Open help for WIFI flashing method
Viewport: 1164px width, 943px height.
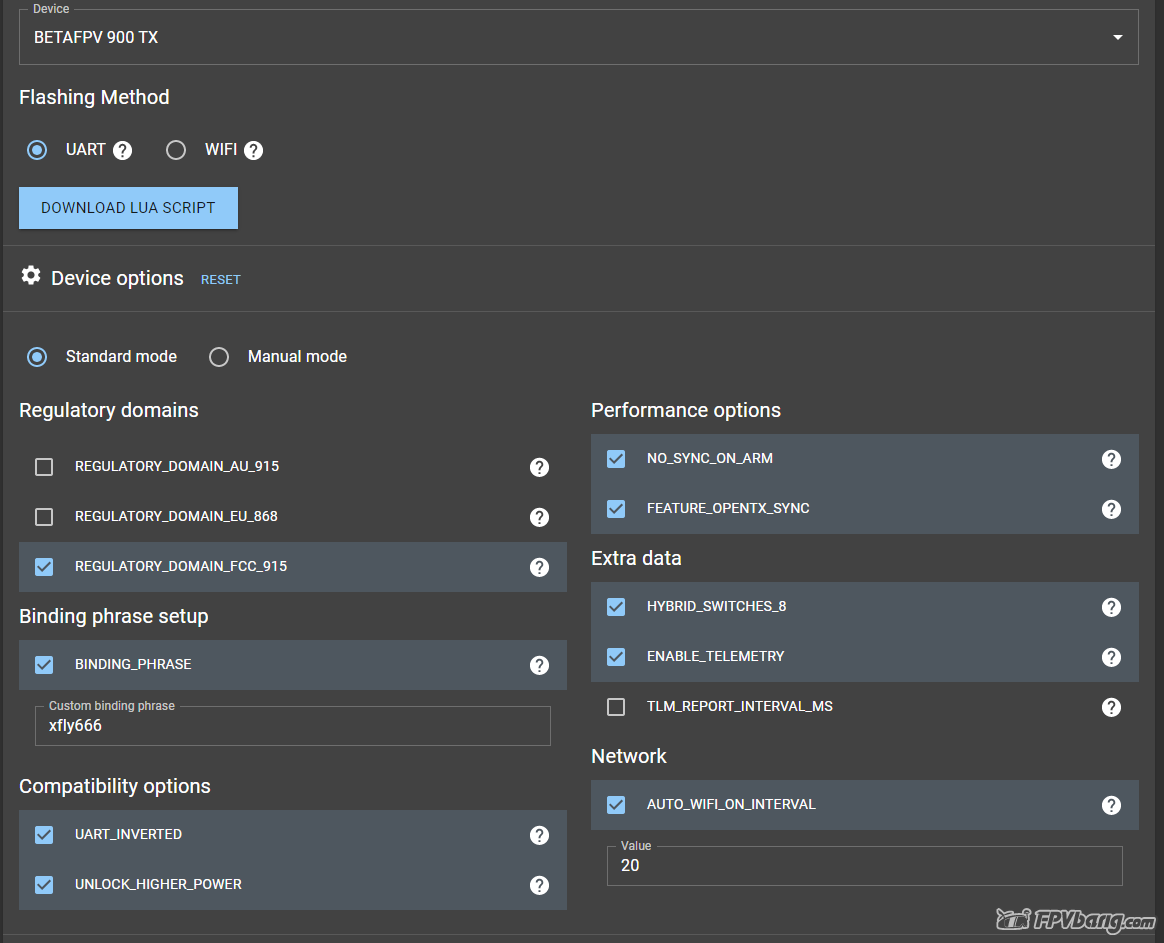tap(253, 151)
